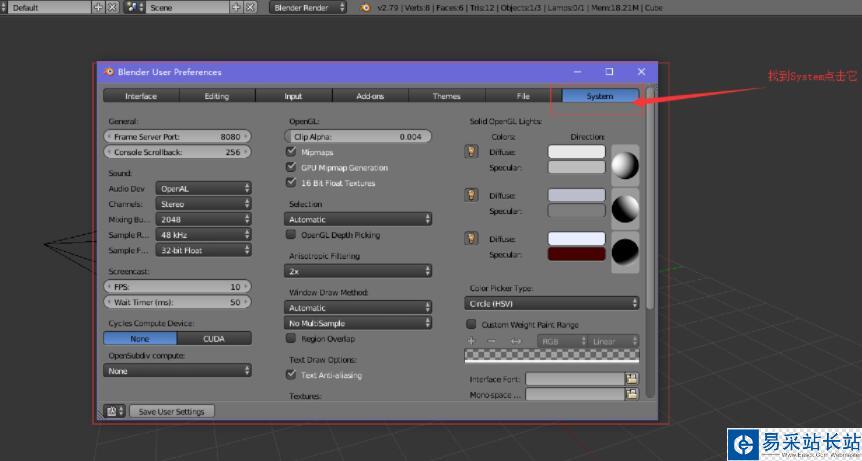Pick third light dark red Specular color

[576, 254]
